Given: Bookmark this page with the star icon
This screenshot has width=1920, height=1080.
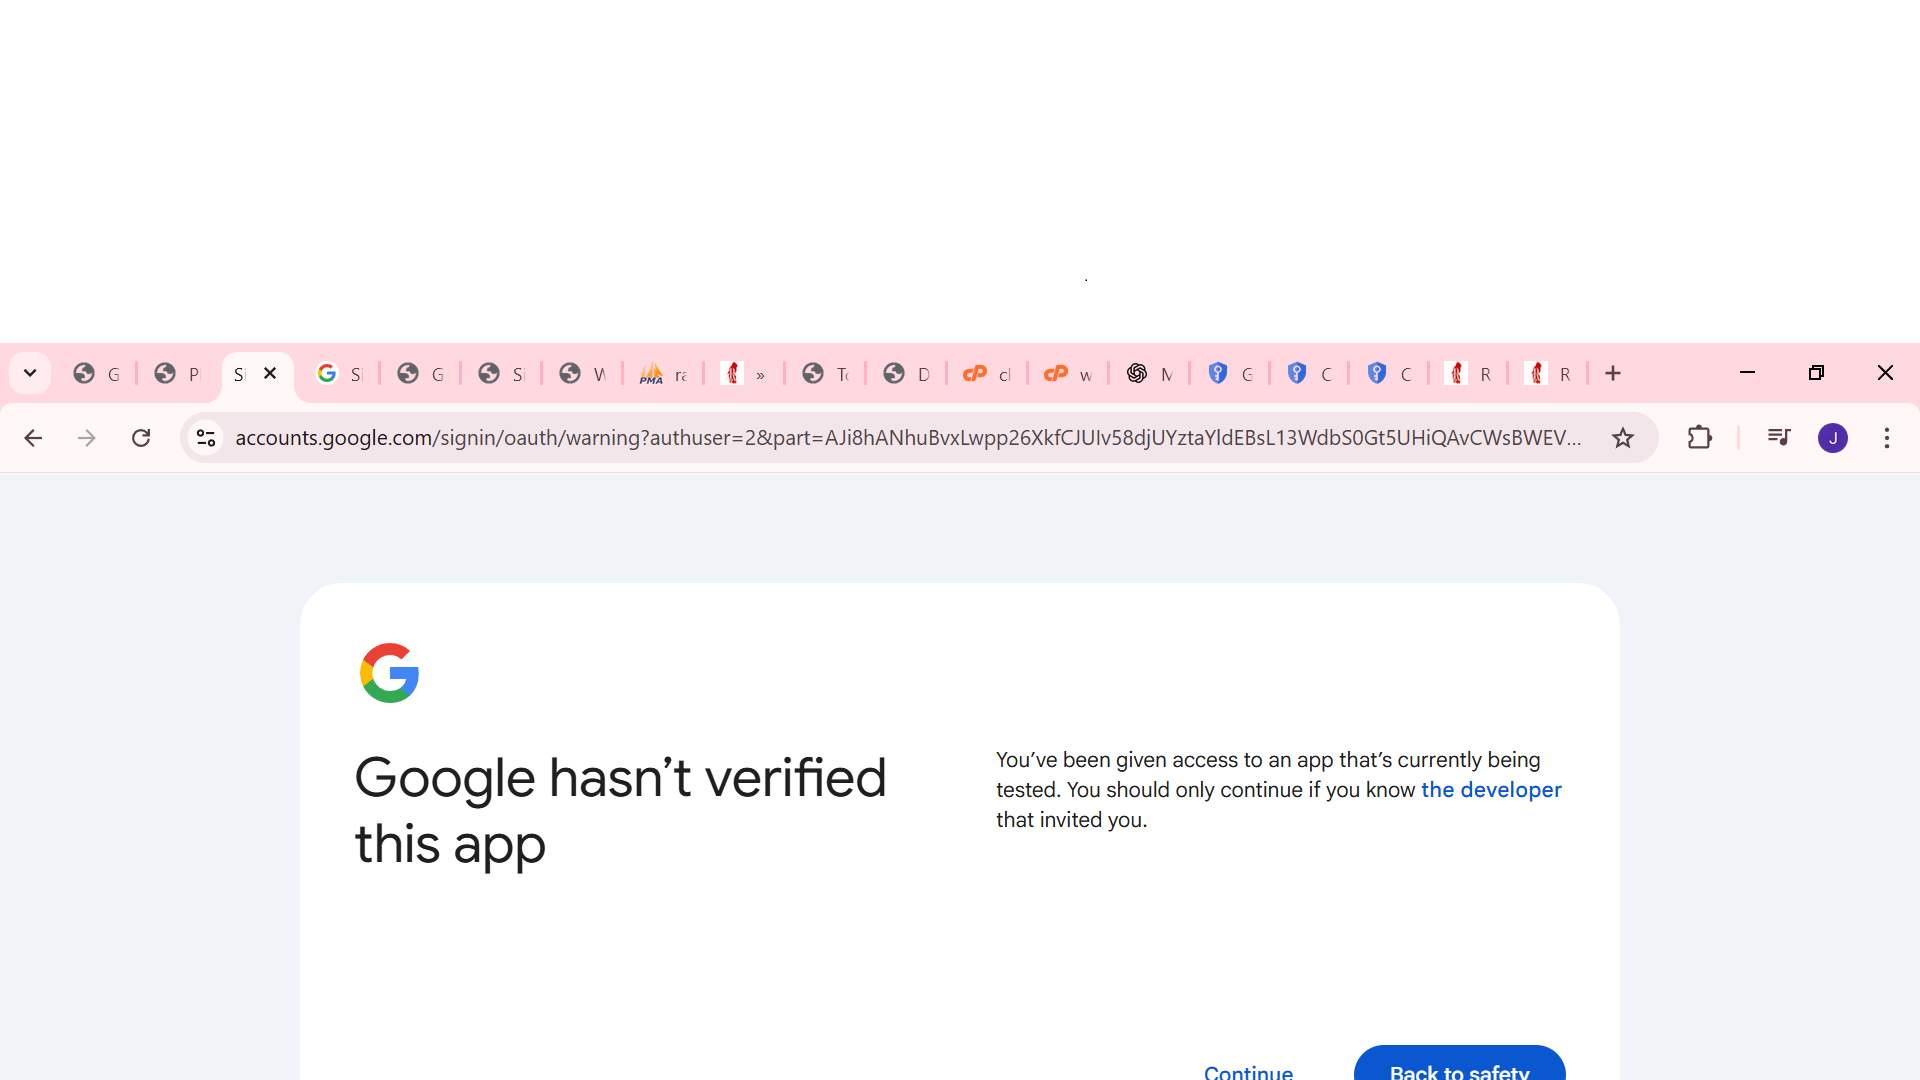Looking at the screenshot, I should (1623, 438).
